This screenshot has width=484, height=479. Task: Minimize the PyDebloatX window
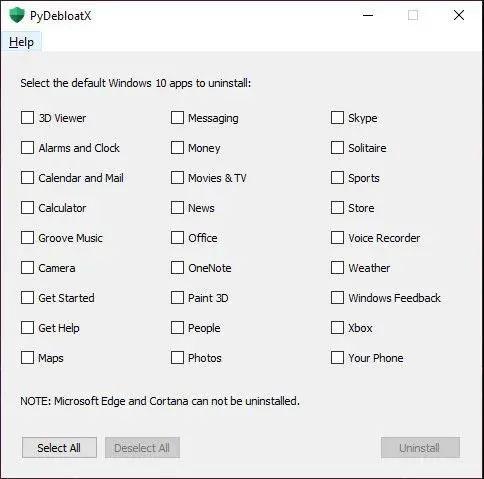tap(368, 15)
